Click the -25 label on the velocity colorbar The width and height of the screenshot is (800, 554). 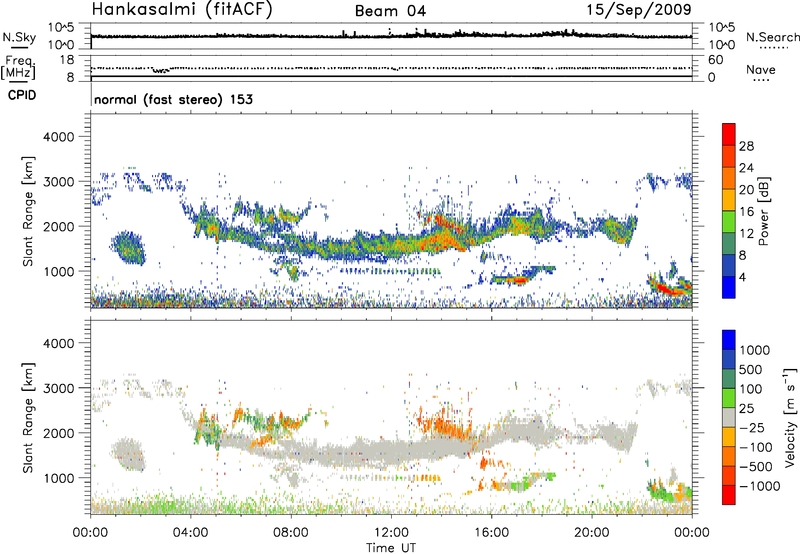click(754, 427)
